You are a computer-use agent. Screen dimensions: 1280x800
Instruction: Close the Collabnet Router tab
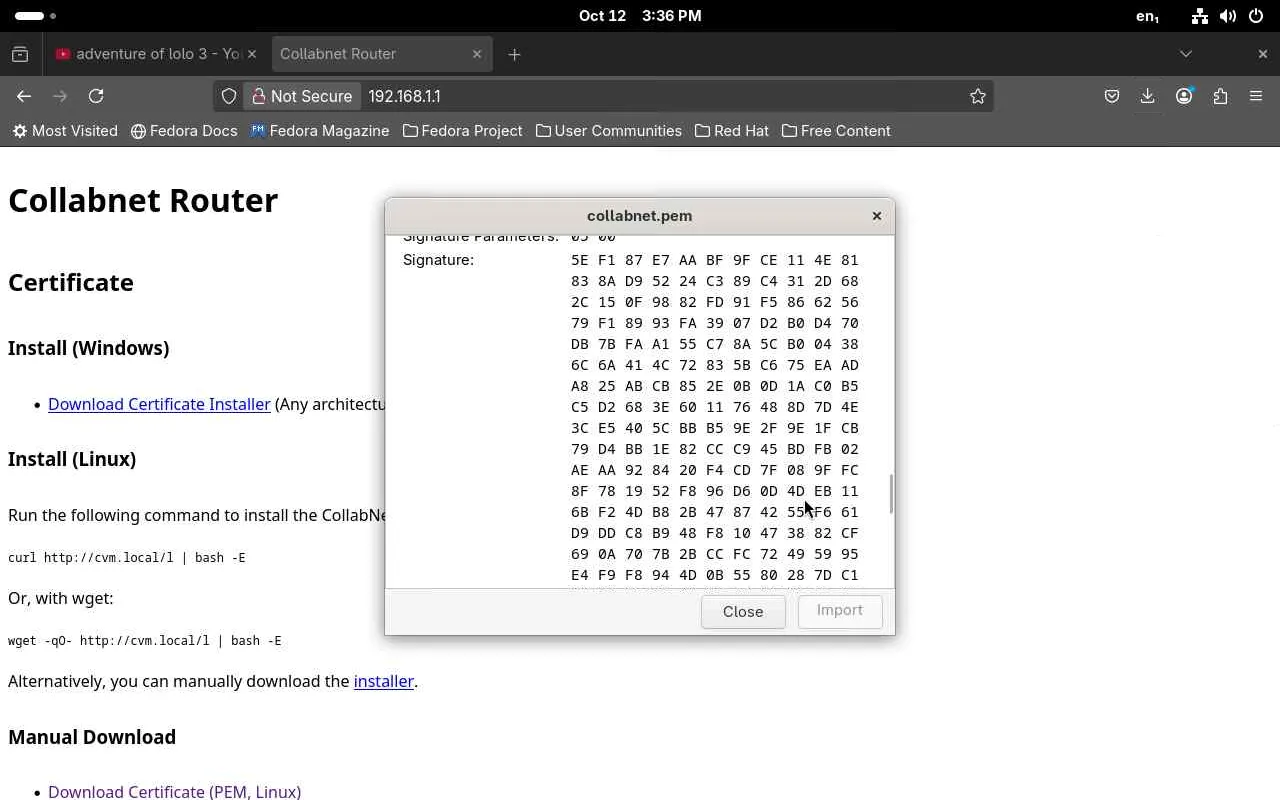pos(477,54)
